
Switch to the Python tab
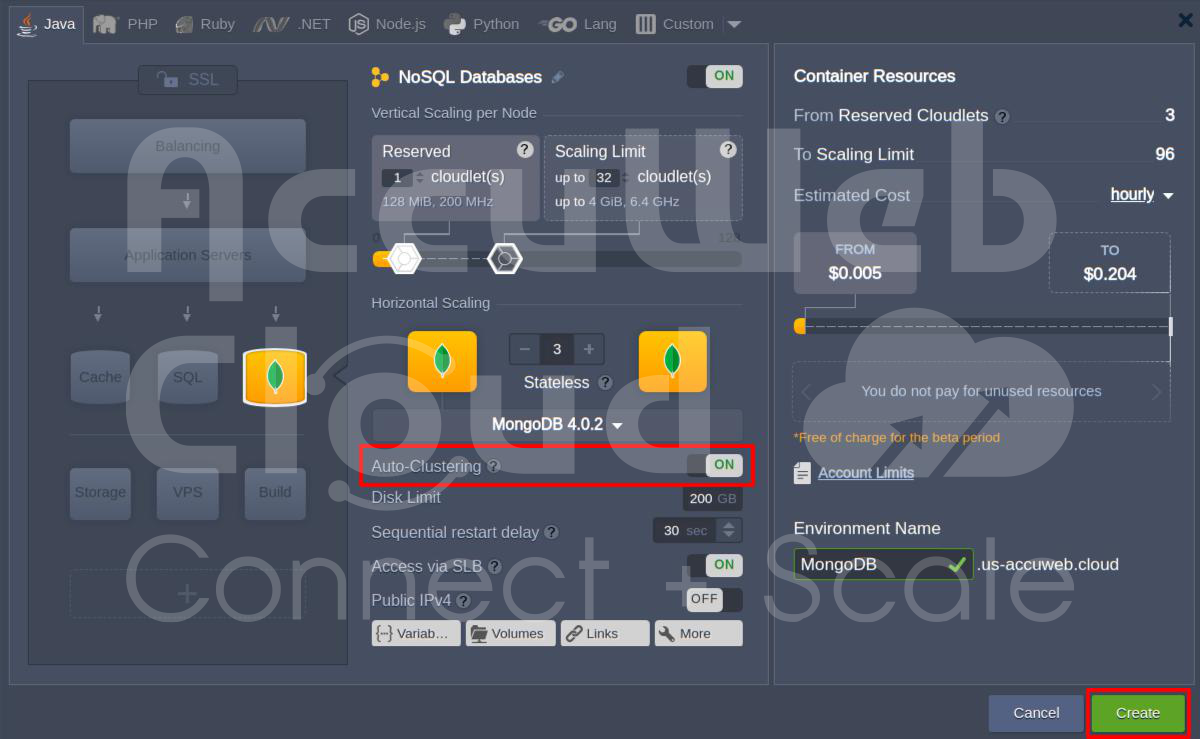coord(482,24)
